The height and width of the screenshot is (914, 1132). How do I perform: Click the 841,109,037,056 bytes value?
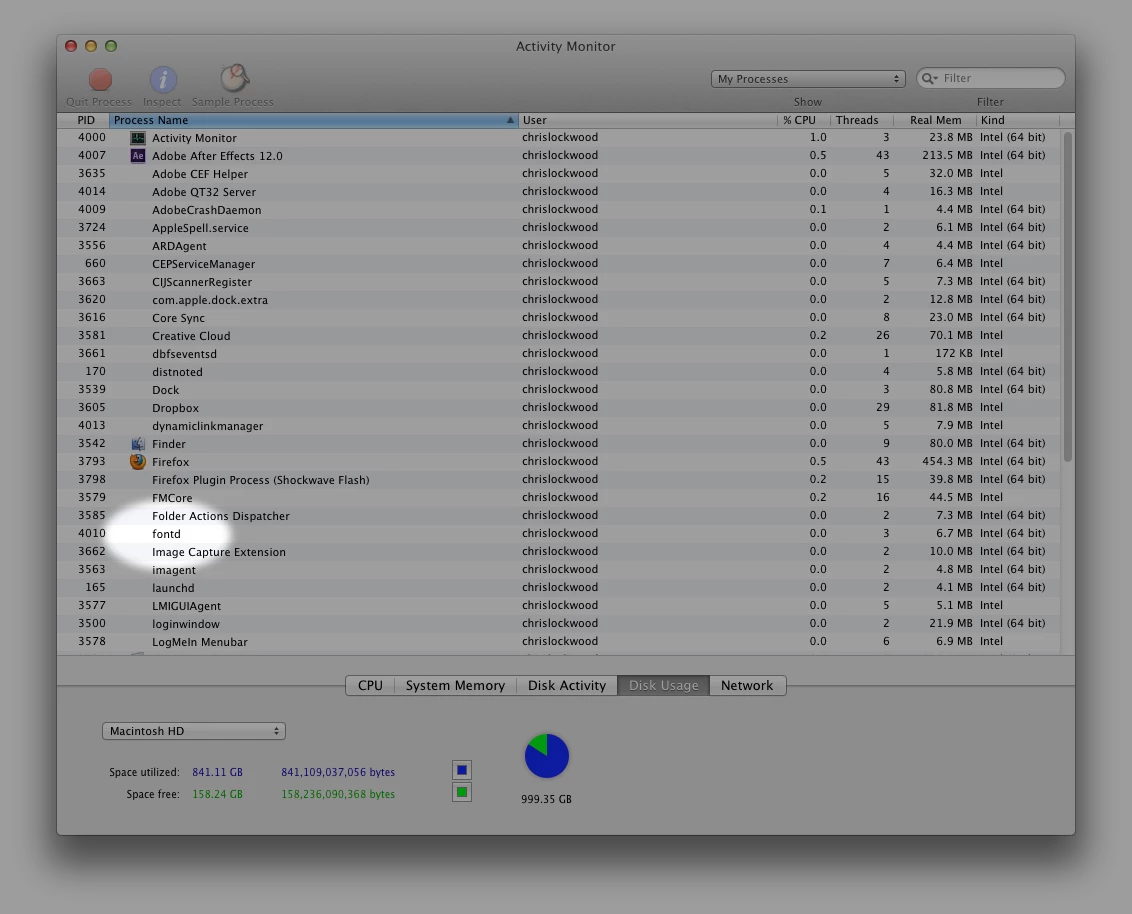click(338, 772)
